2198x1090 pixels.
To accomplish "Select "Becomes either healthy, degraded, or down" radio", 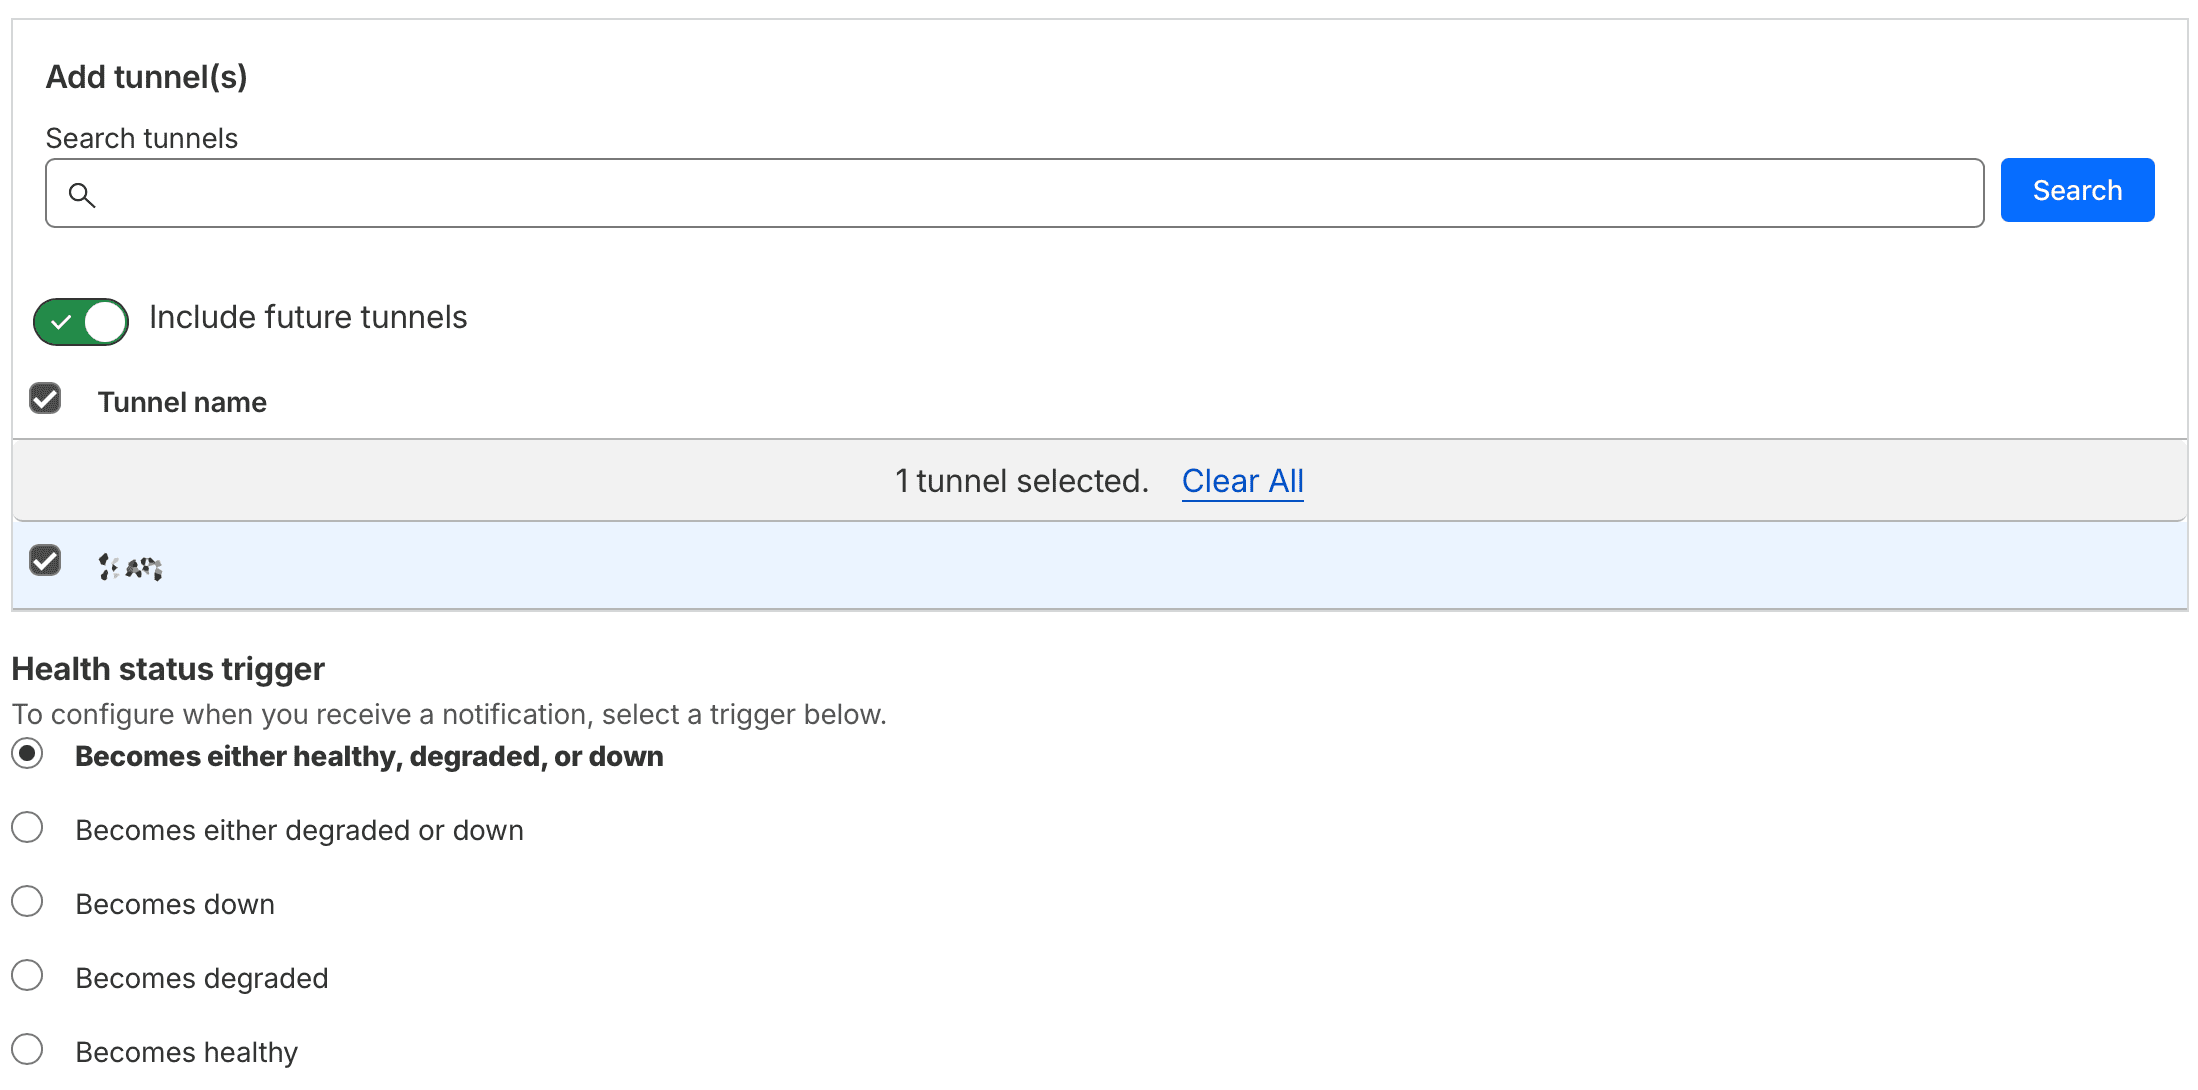I will pyautogui.click(x=28, y=753).
